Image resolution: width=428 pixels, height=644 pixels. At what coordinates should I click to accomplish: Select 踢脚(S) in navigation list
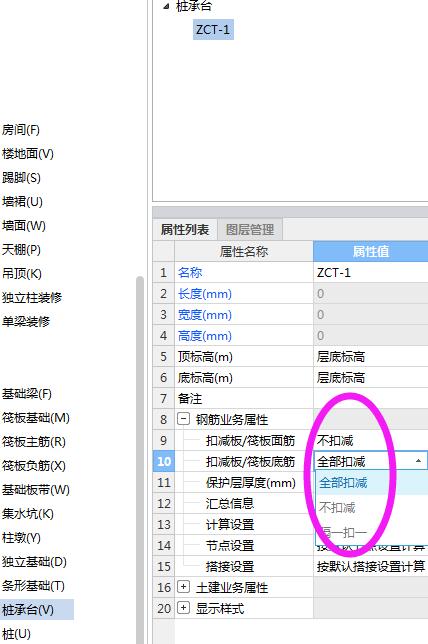21,178
